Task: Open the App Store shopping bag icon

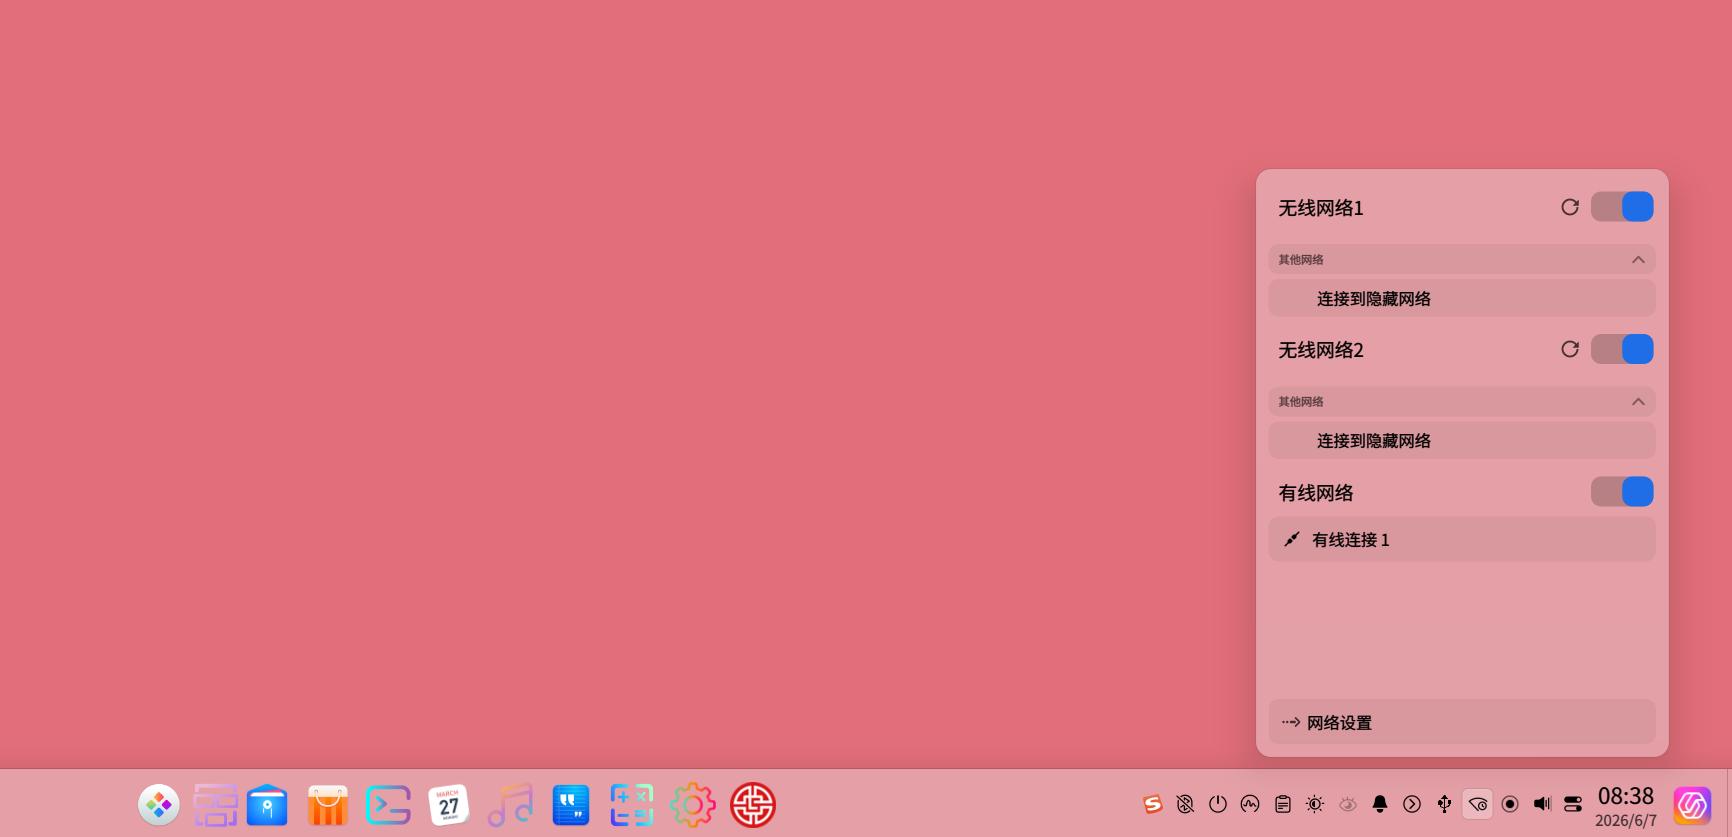Action: coord(328,805)
